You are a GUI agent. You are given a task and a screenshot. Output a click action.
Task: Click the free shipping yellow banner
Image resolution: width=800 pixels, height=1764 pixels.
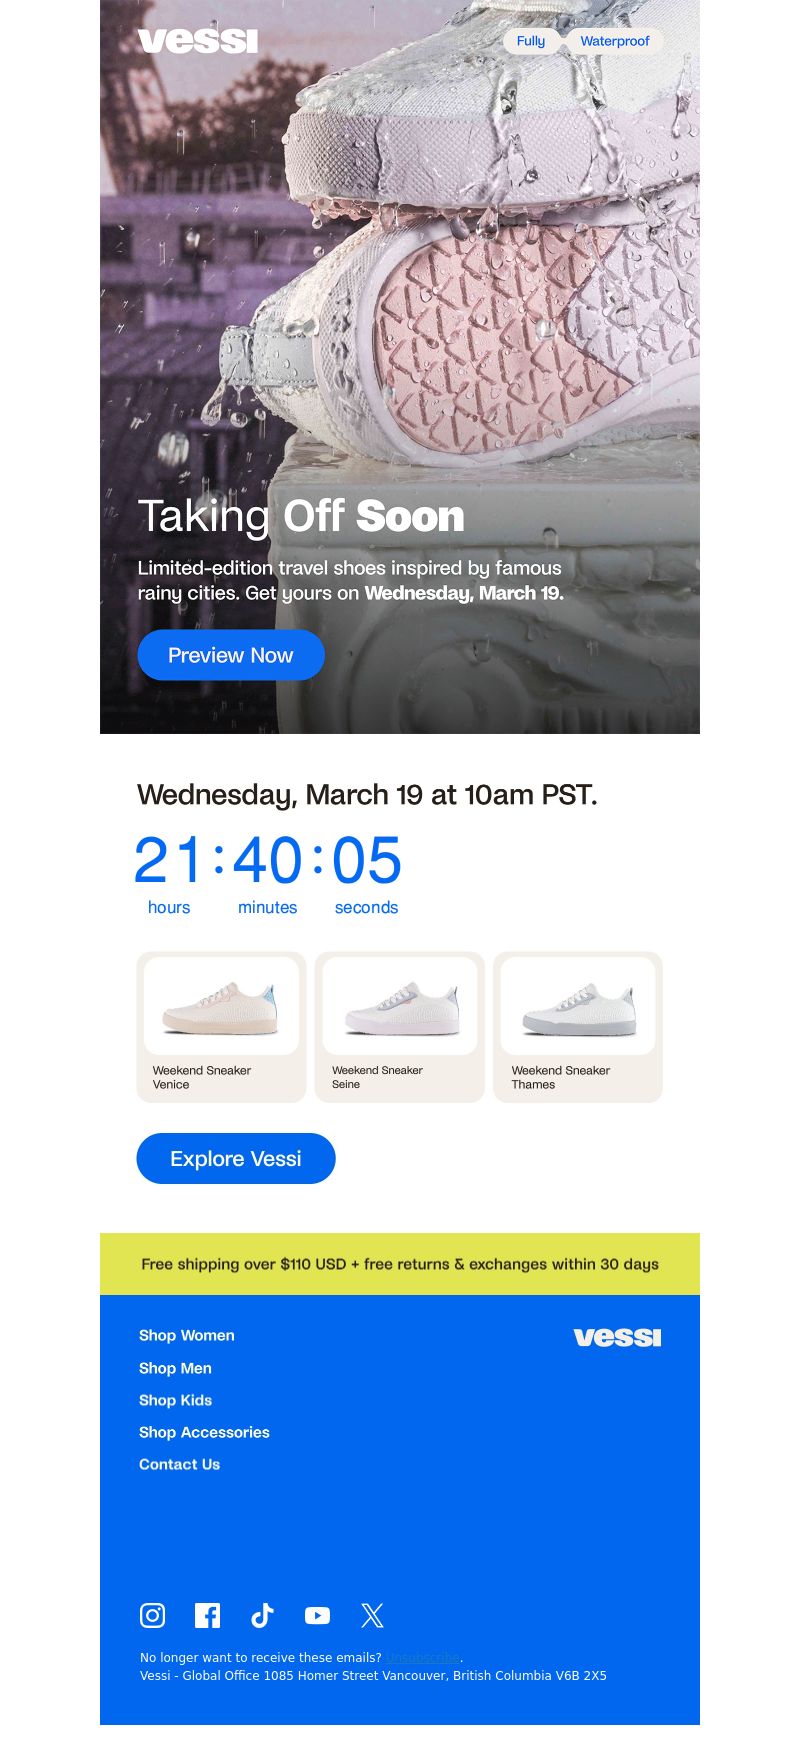(x=400, y=1264)
